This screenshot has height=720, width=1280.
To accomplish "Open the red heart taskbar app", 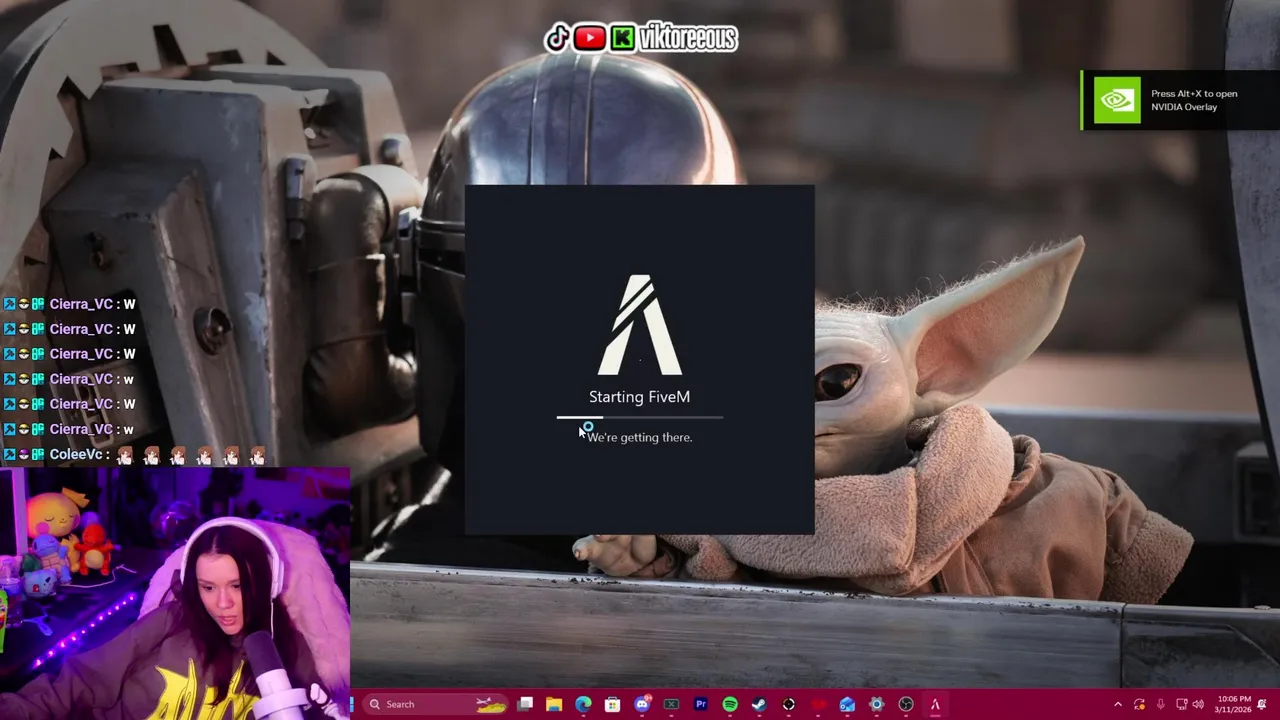I will pyautogui.click(x=819, y=704).
